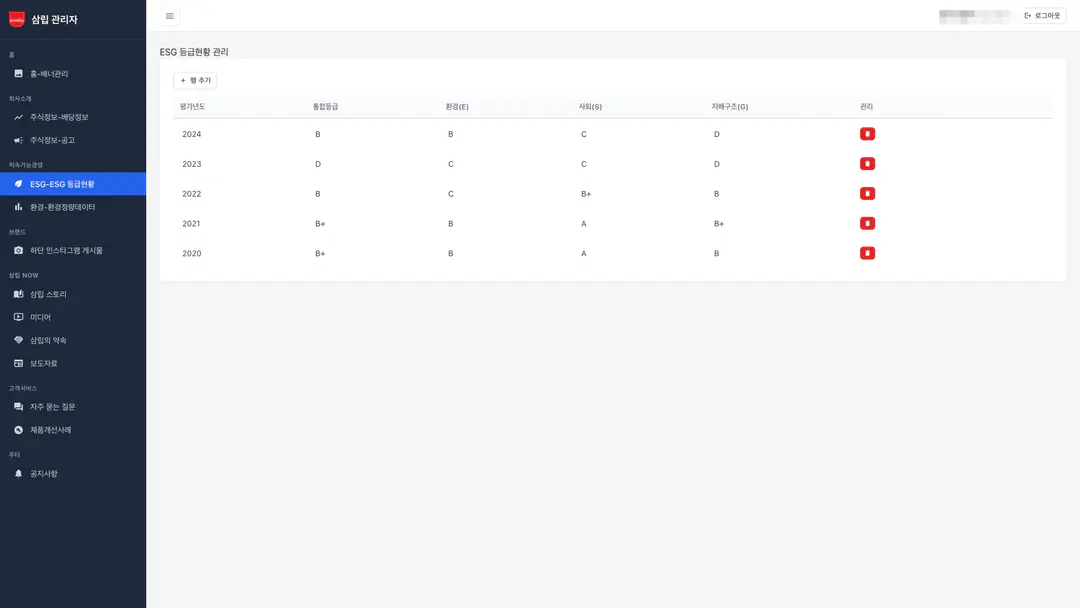Image resolution: width=1080 pixels, height=608 pixels.
Task: Click the 2021 year cell
Action: click(x=191, y=224)
